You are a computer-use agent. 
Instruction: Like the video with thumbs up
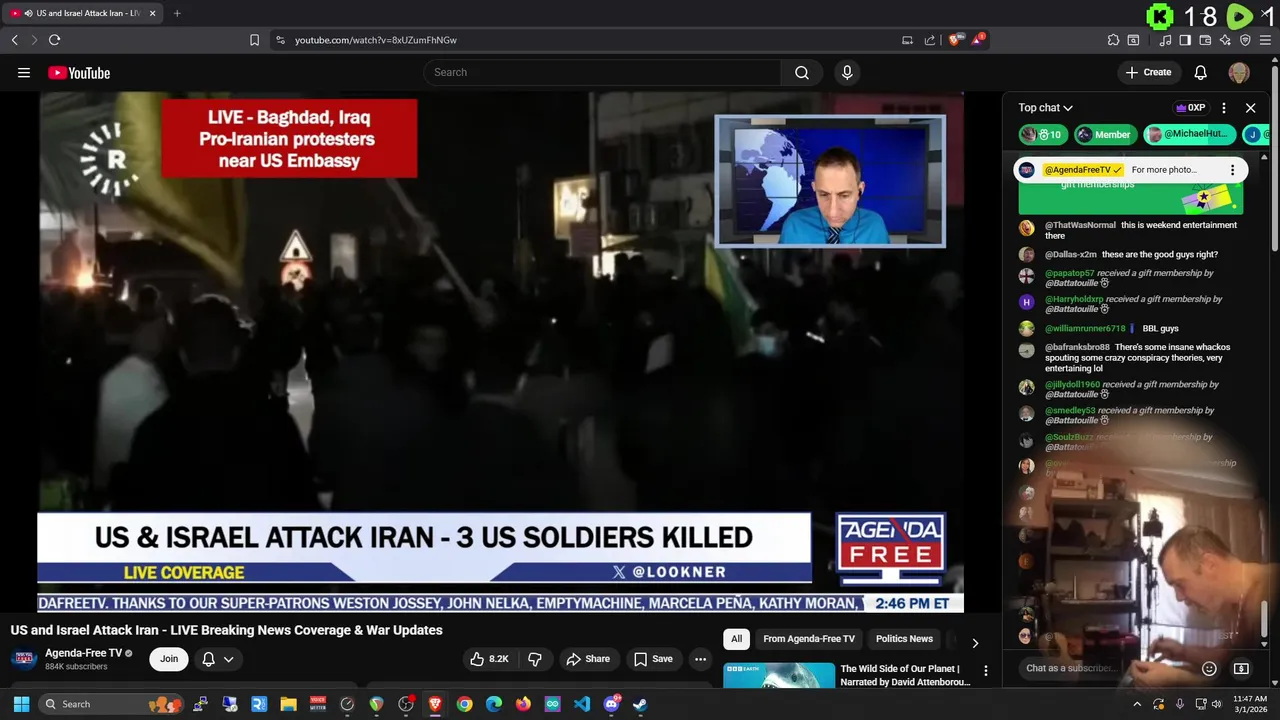[489, 659]
